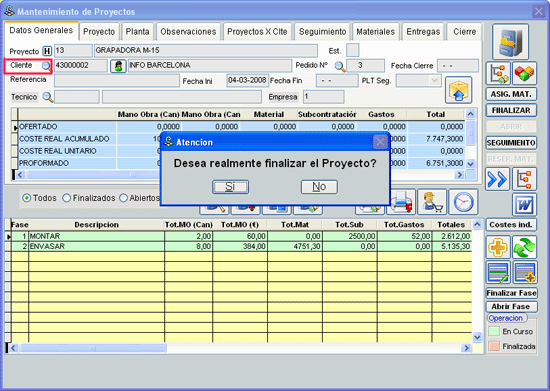The image size is (550, 391).
Task: Click the tree diagram icon beside double arrows
Action: (x=524, y=179)
